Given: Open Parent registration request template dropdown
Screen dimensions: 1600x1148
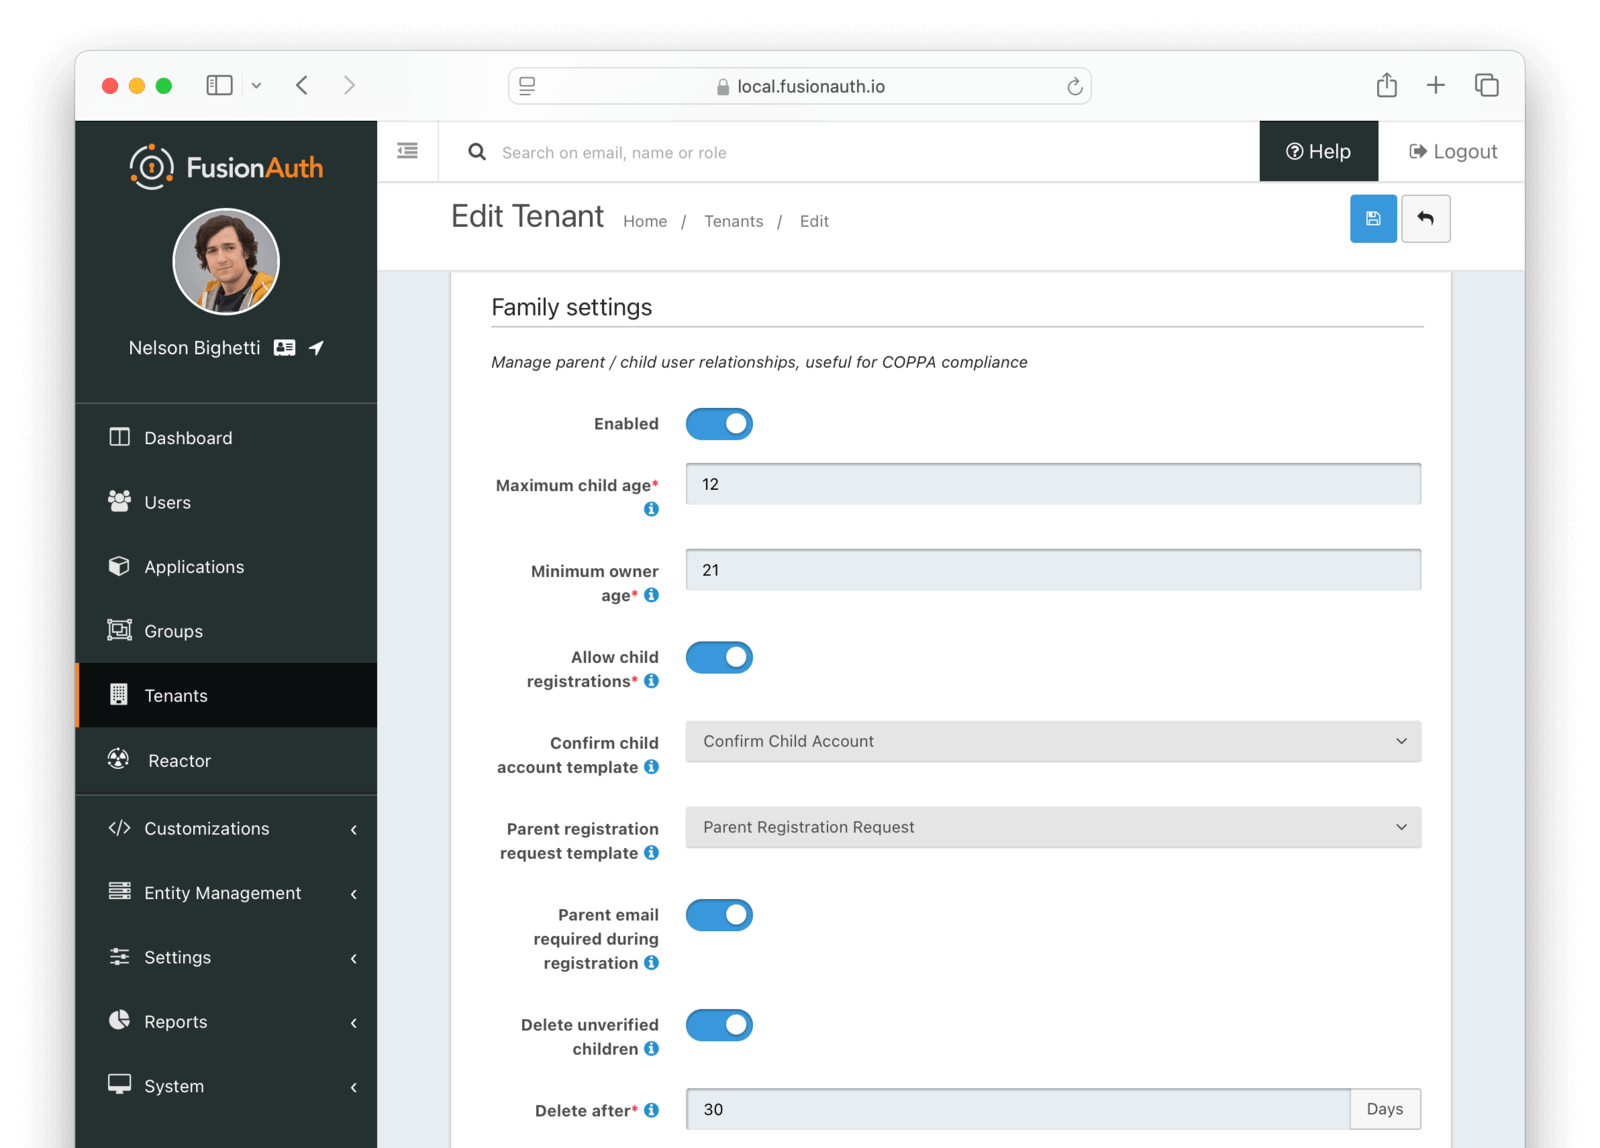Looking at the screenshot, I should click(x=1052, y=828).
